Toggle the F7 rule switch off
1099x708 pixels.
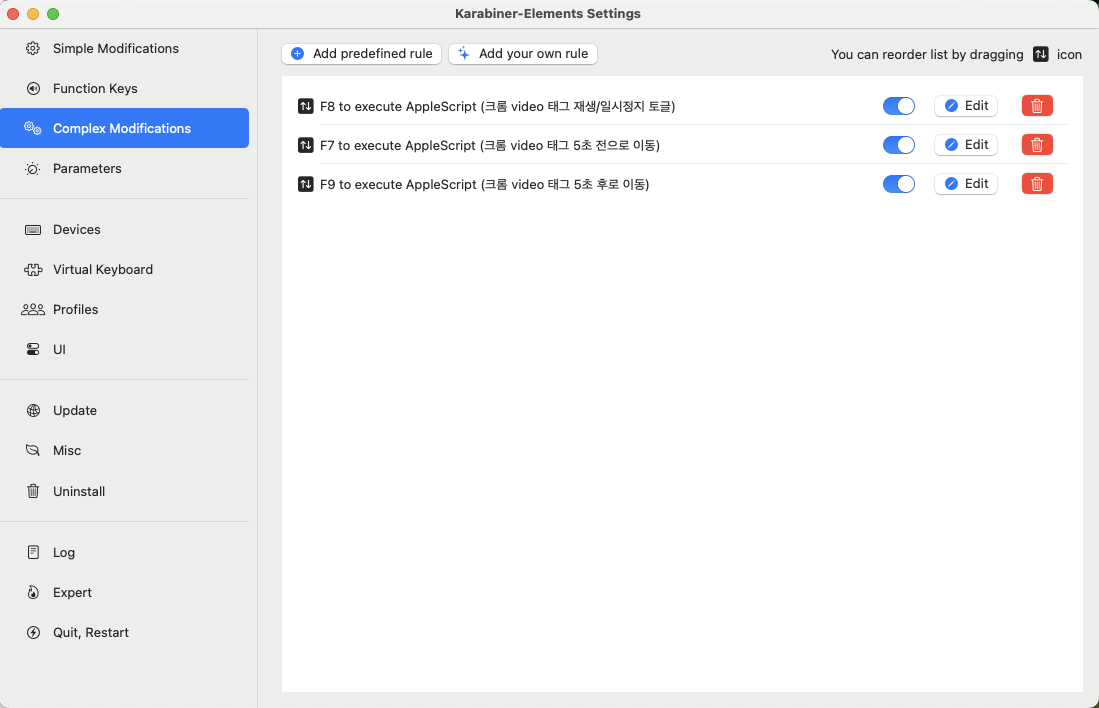(899, 145)
